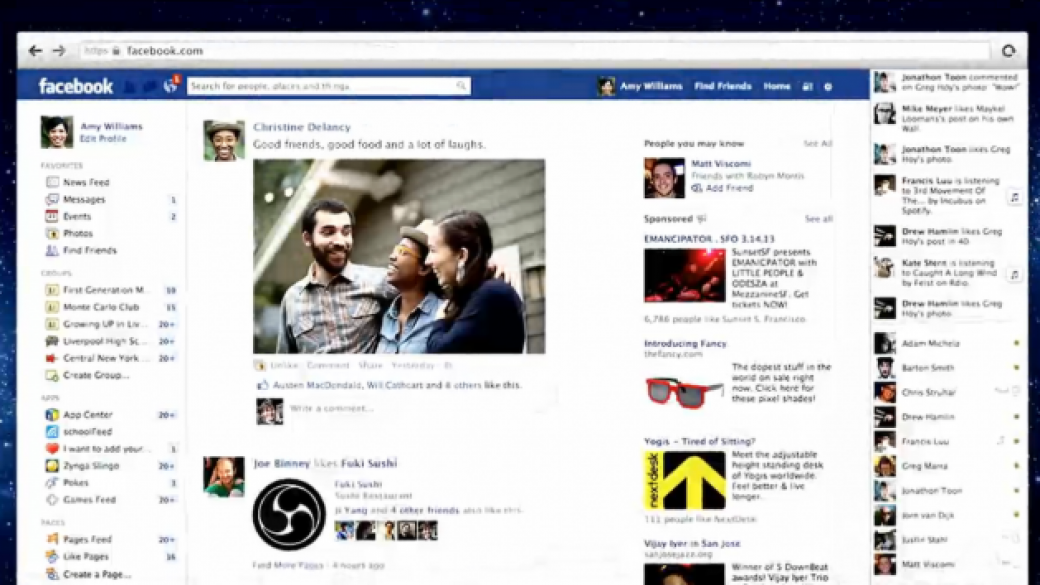
Task: Open chat with Adam Michela
Action: pyautogui.click(x=948, y=344)
